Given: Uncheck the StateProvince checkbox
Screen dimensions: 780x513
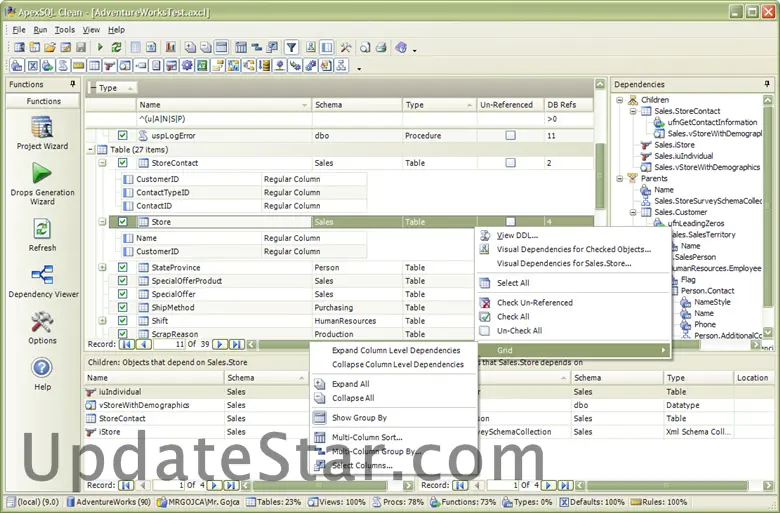Looking at the screenshot, I should tap(122, 267).
